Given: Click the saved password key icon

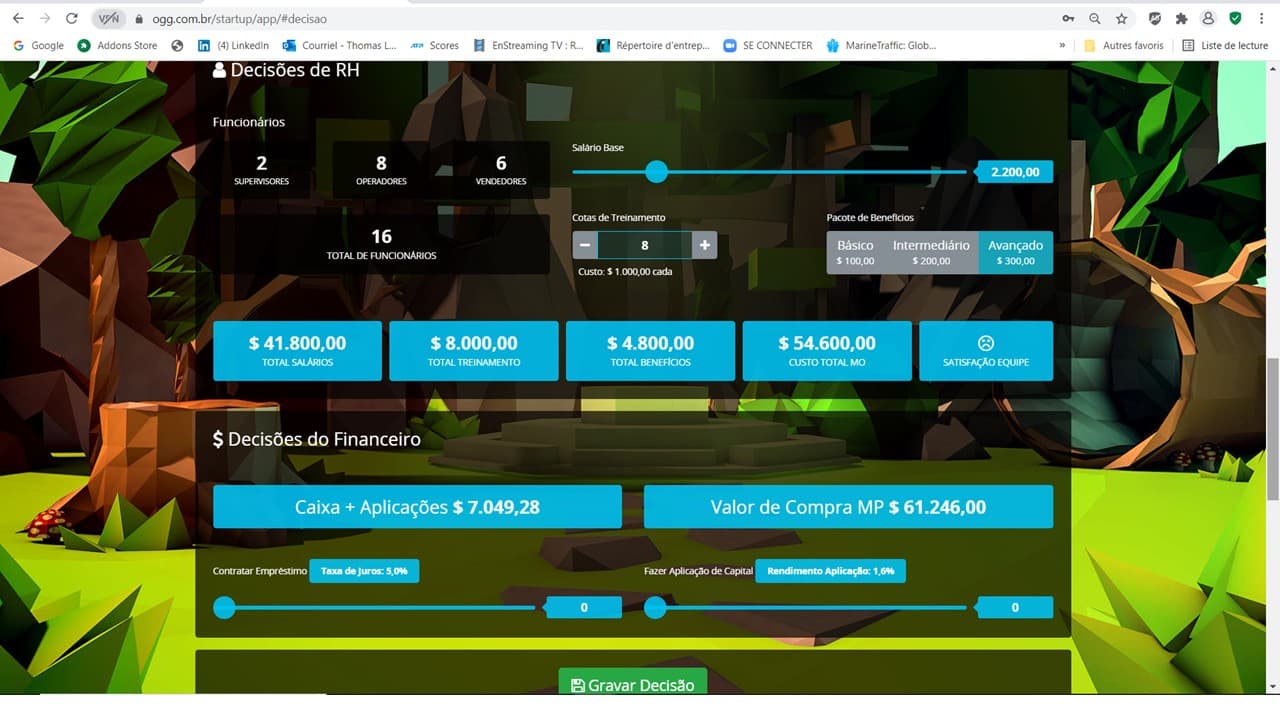Looking at the screenshot, I should [1068, 18].
